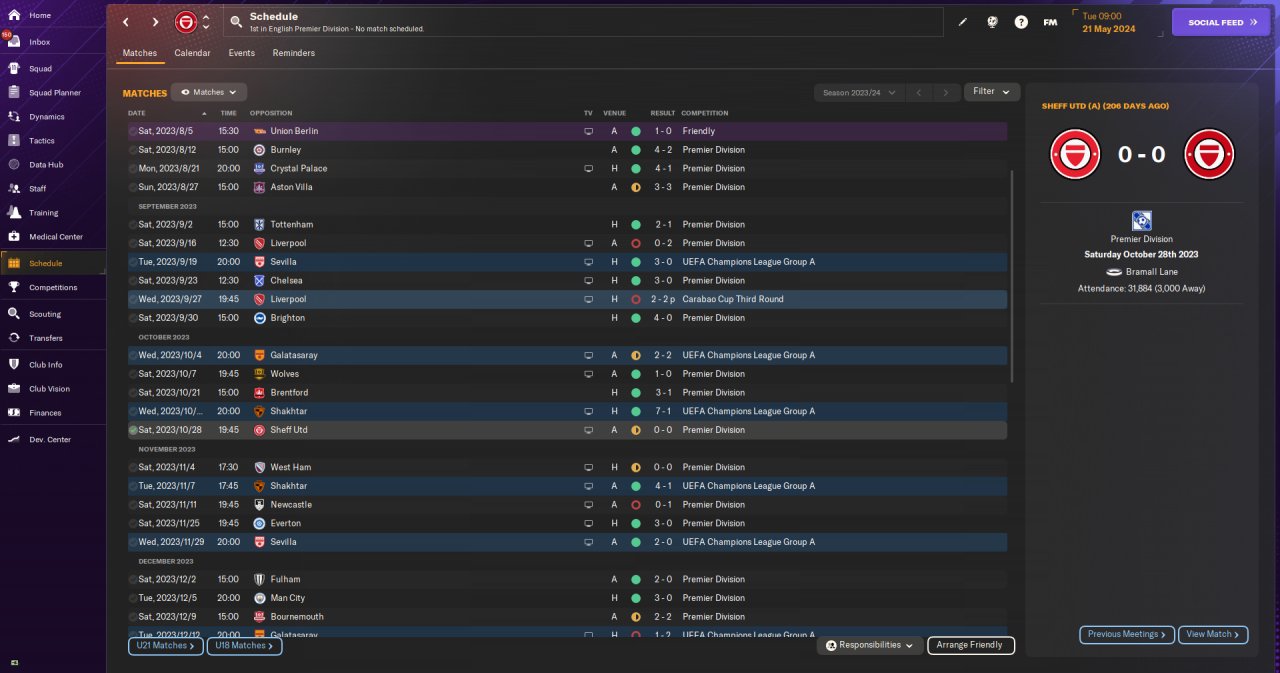Viewport: 1280px width, 673px height.
Task: Open the Competitions trophy icon
Action: (x=14, y=287)
